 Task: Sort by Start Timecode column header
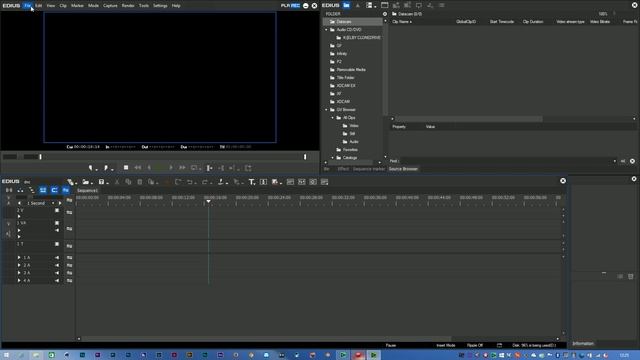[502, 22]
